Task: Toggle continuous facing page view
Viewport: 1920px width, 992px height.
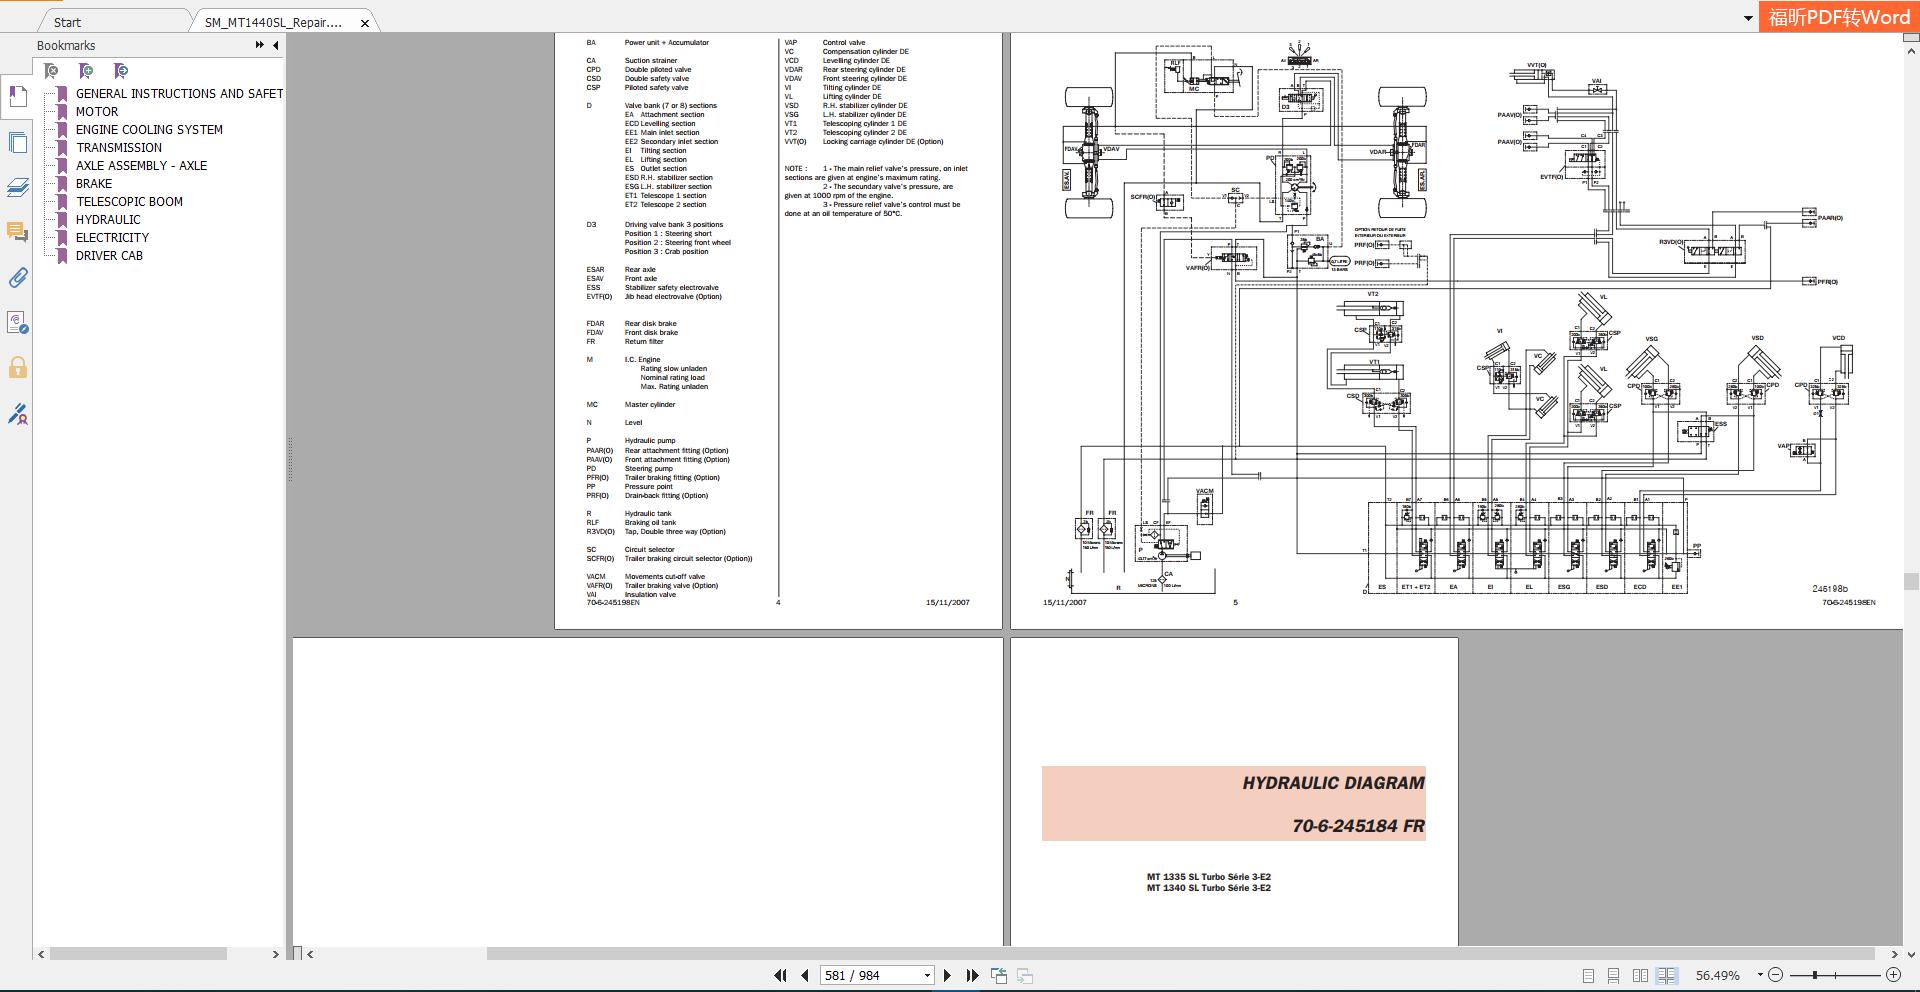Action: 1666,975
